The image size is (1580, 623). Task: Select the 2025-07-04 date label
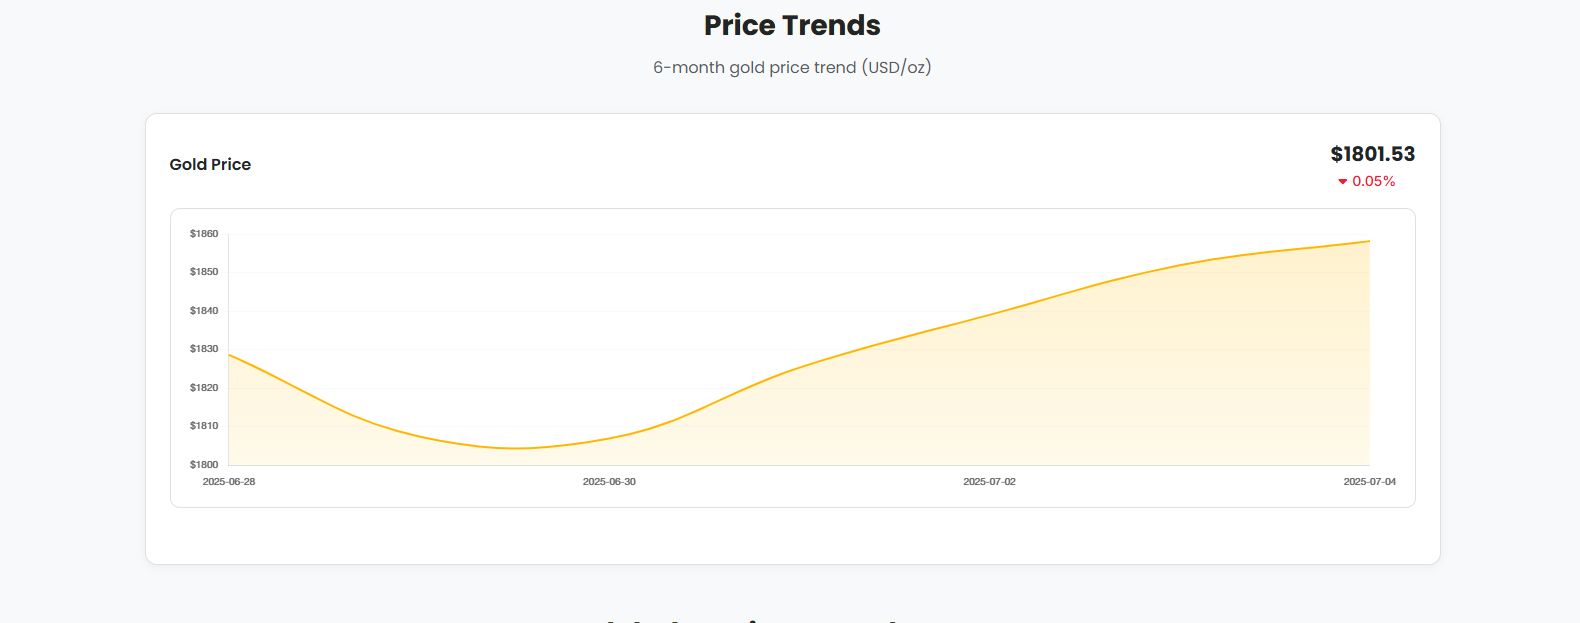(1369, 482)
